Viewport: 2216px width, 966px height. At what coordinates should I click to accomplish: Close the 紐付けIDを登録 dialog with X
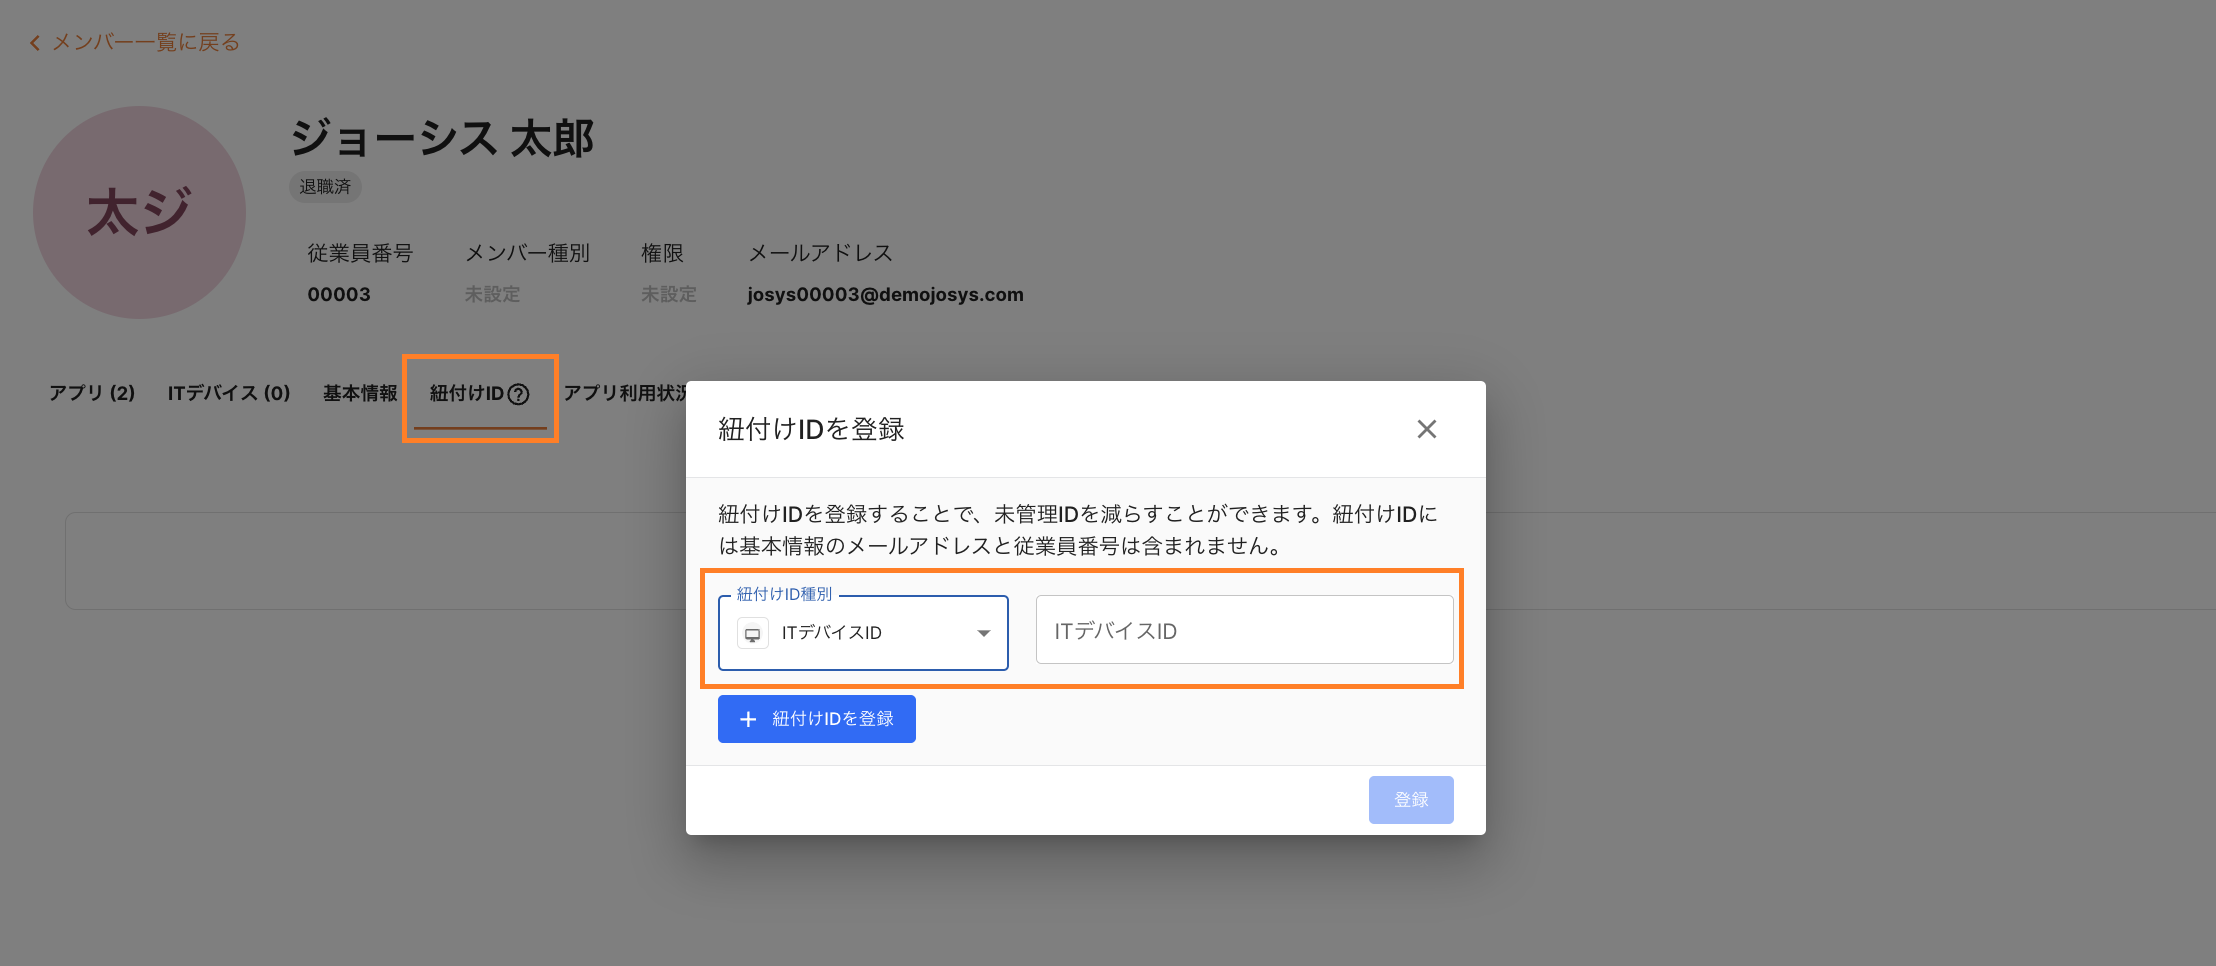(1426, 429)
